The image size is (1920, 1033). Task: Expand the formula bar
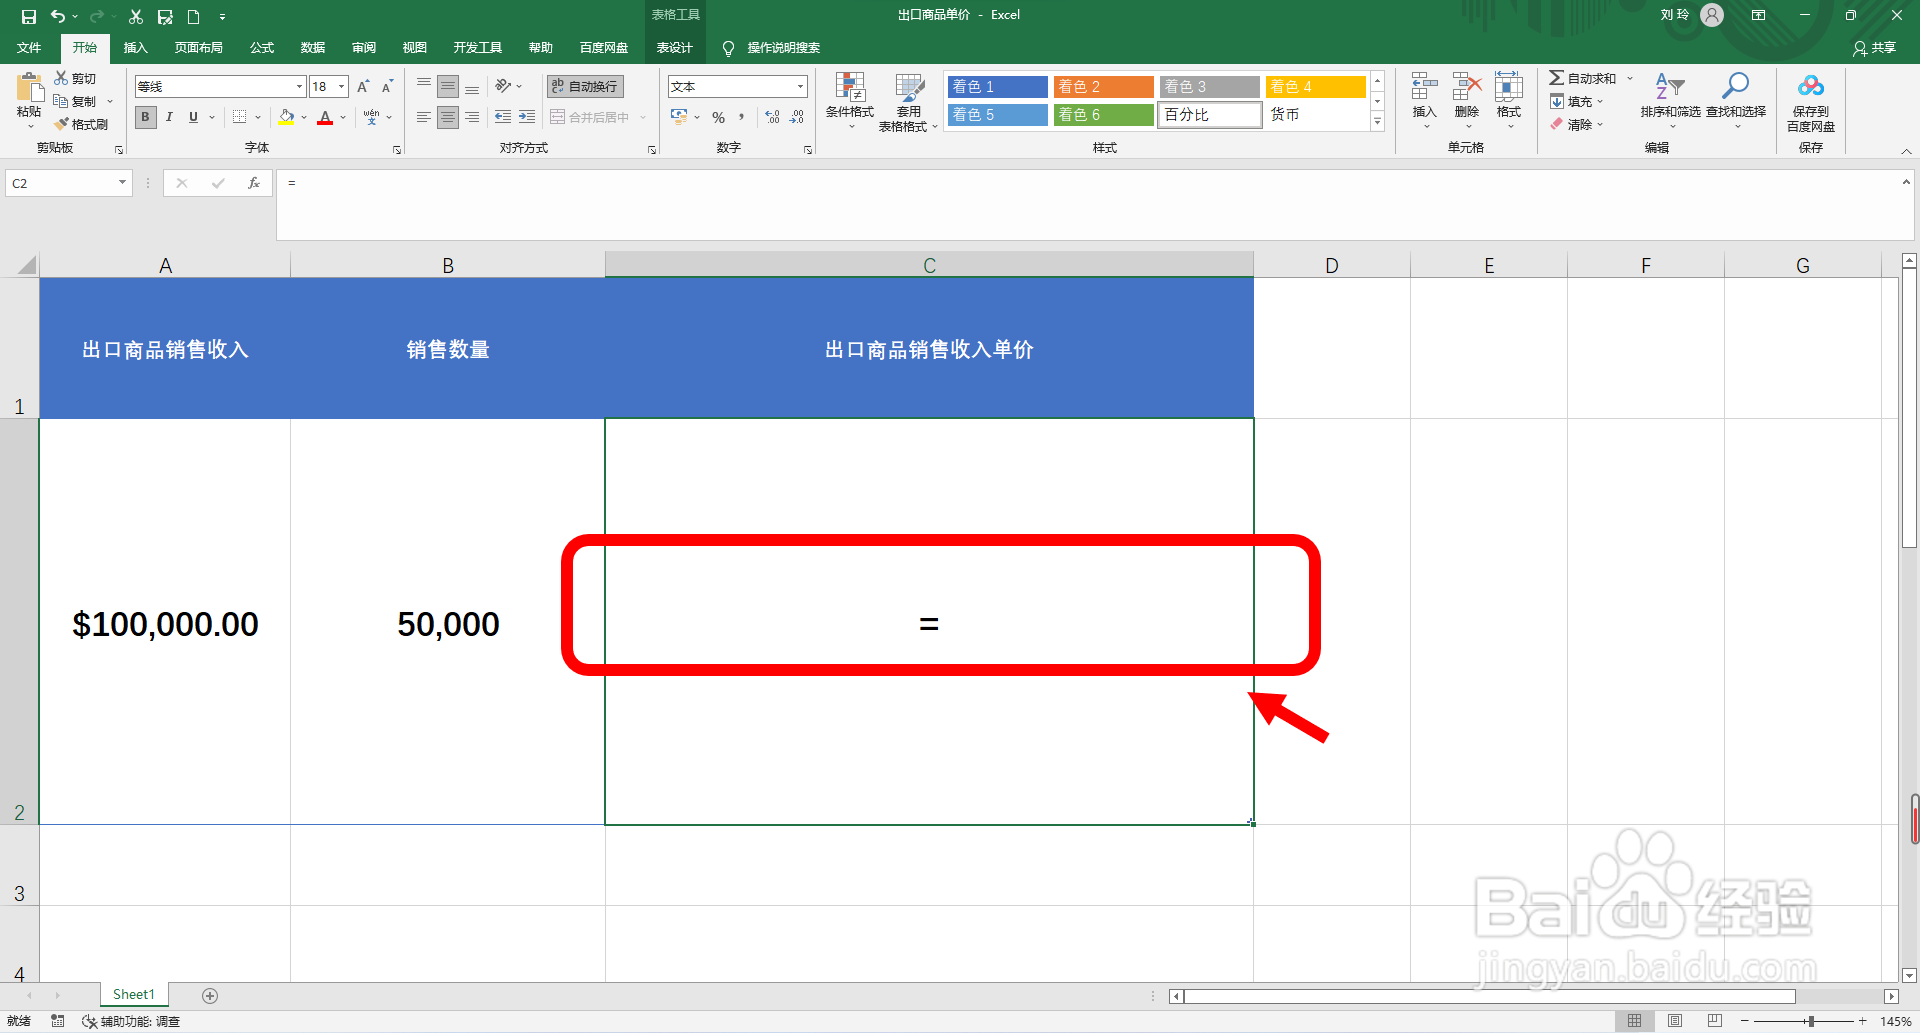point(1906,182)
